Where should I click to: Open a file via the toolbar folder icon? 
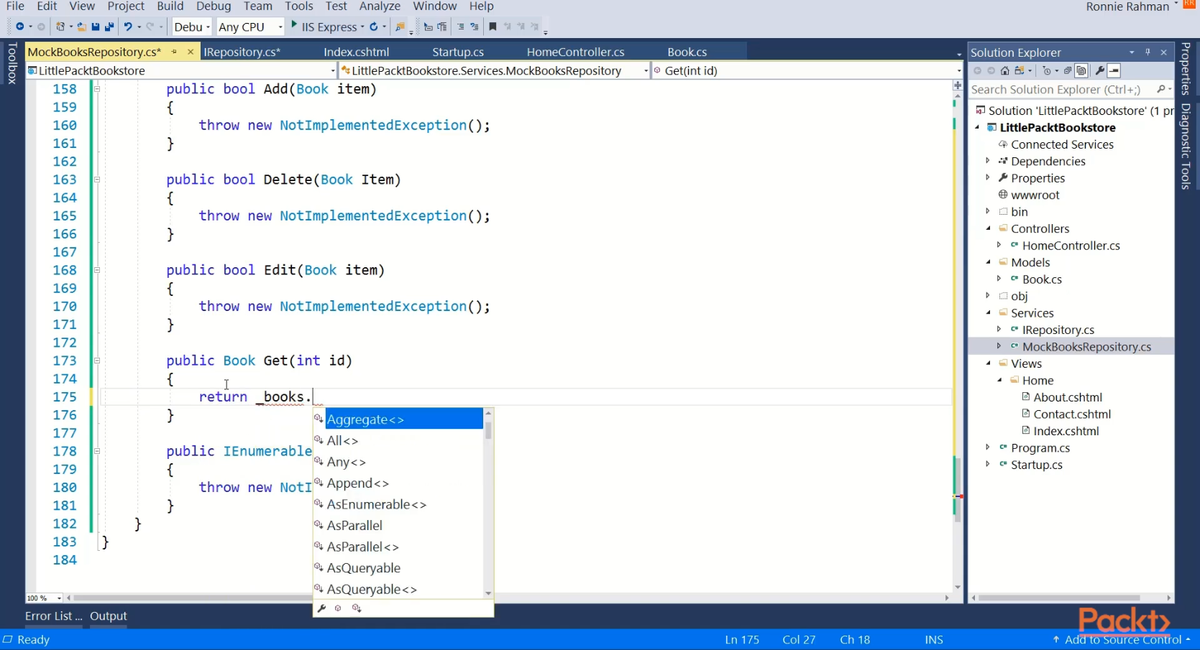pyautogui.click(x=82, y=26)
